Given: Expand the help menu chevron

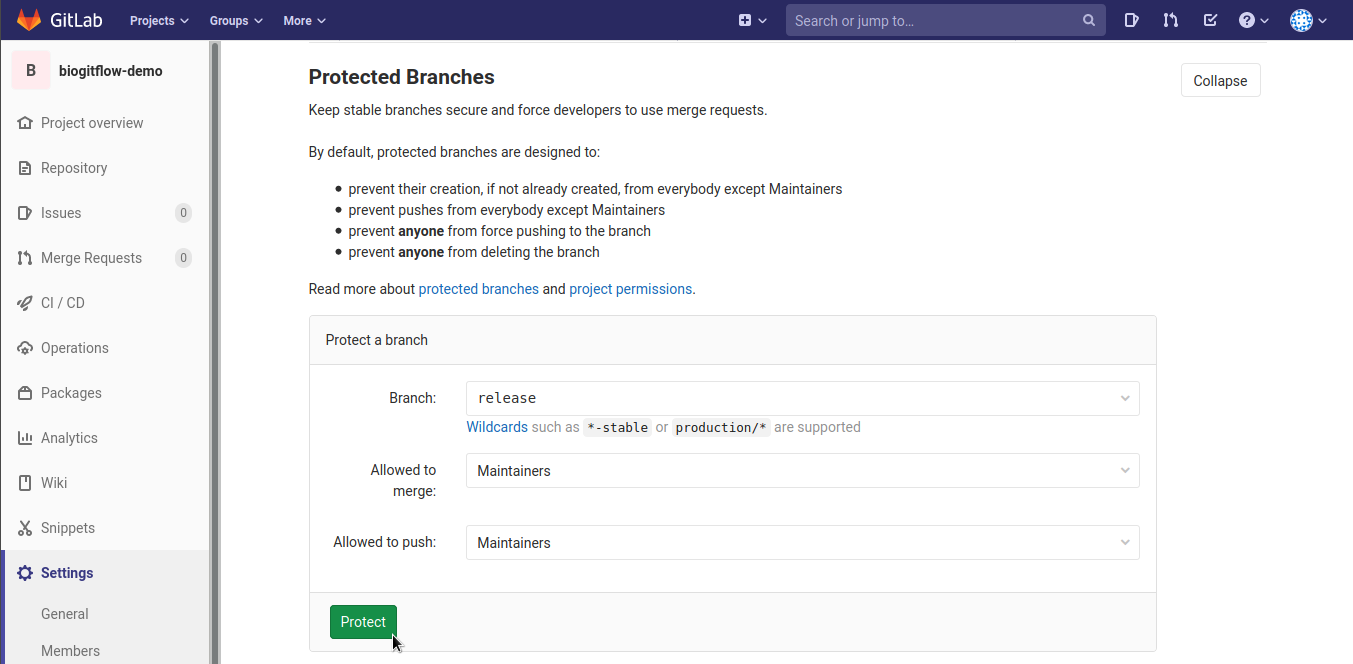Looking at the screenshot, I should click(x=1264, y=20).
